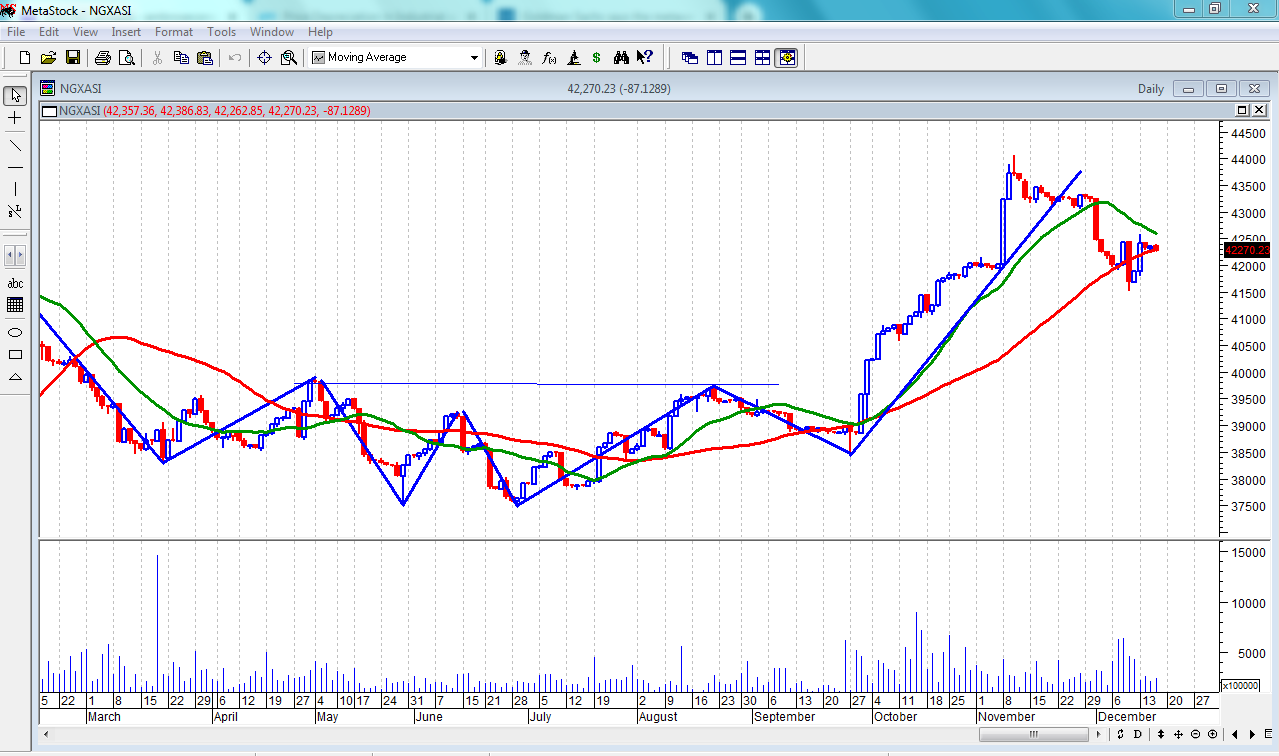Tile windows in stacked rows icon
Screen dimensions: 1279x756
click(x=738, y=58)
